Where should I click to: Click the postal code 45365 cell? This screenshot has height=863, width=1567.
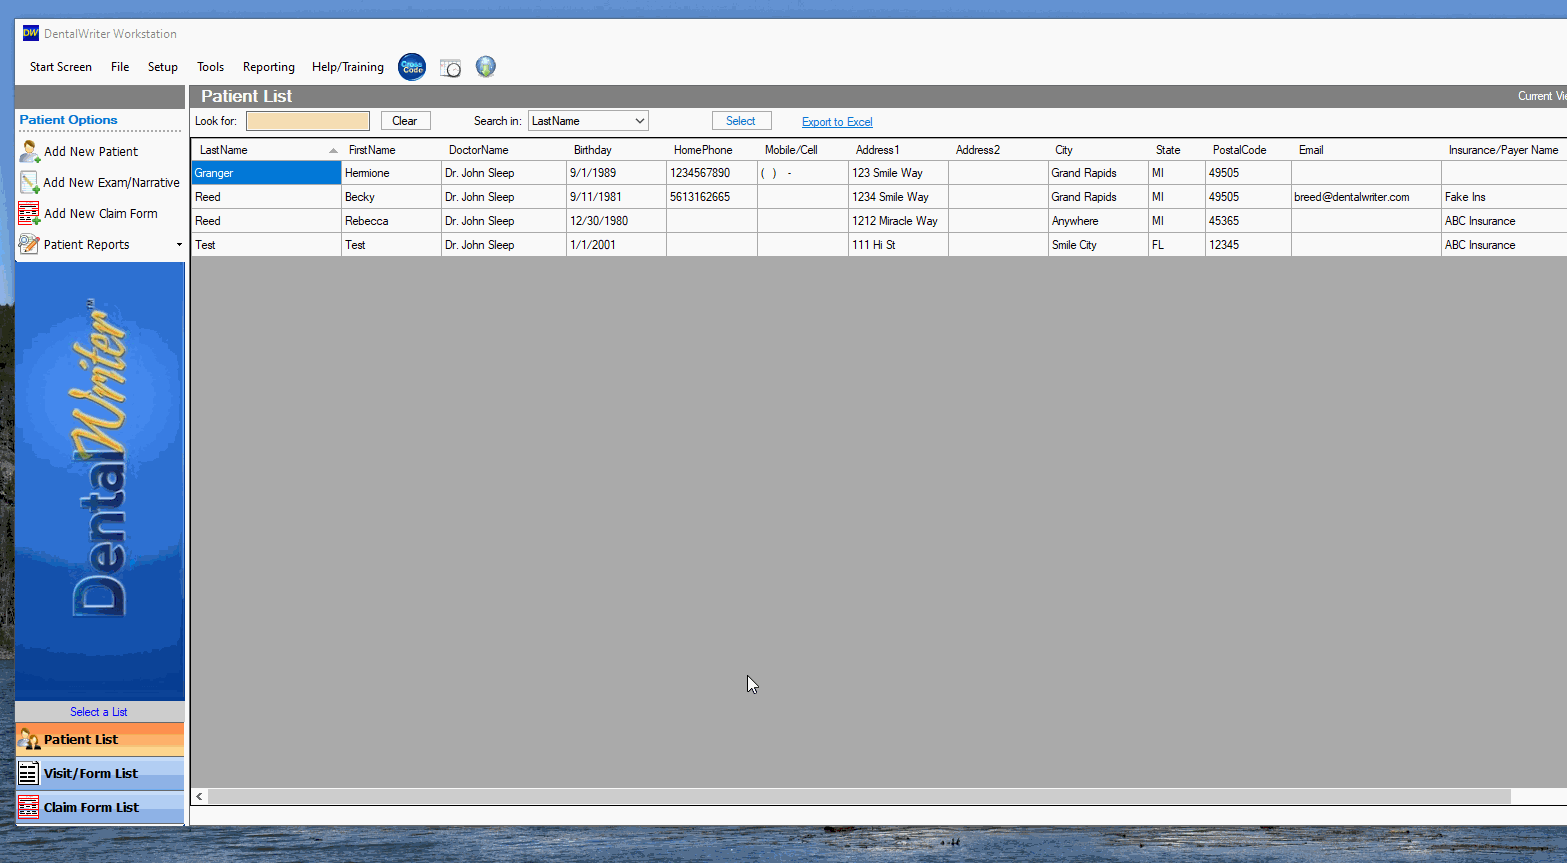point(1248,221)
